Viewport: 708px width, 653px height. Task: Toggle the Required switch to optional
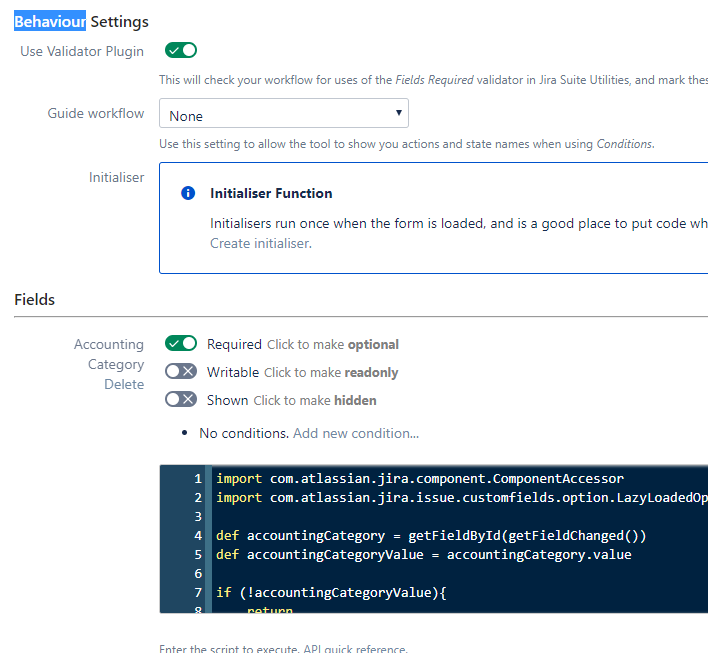point(181,343)
